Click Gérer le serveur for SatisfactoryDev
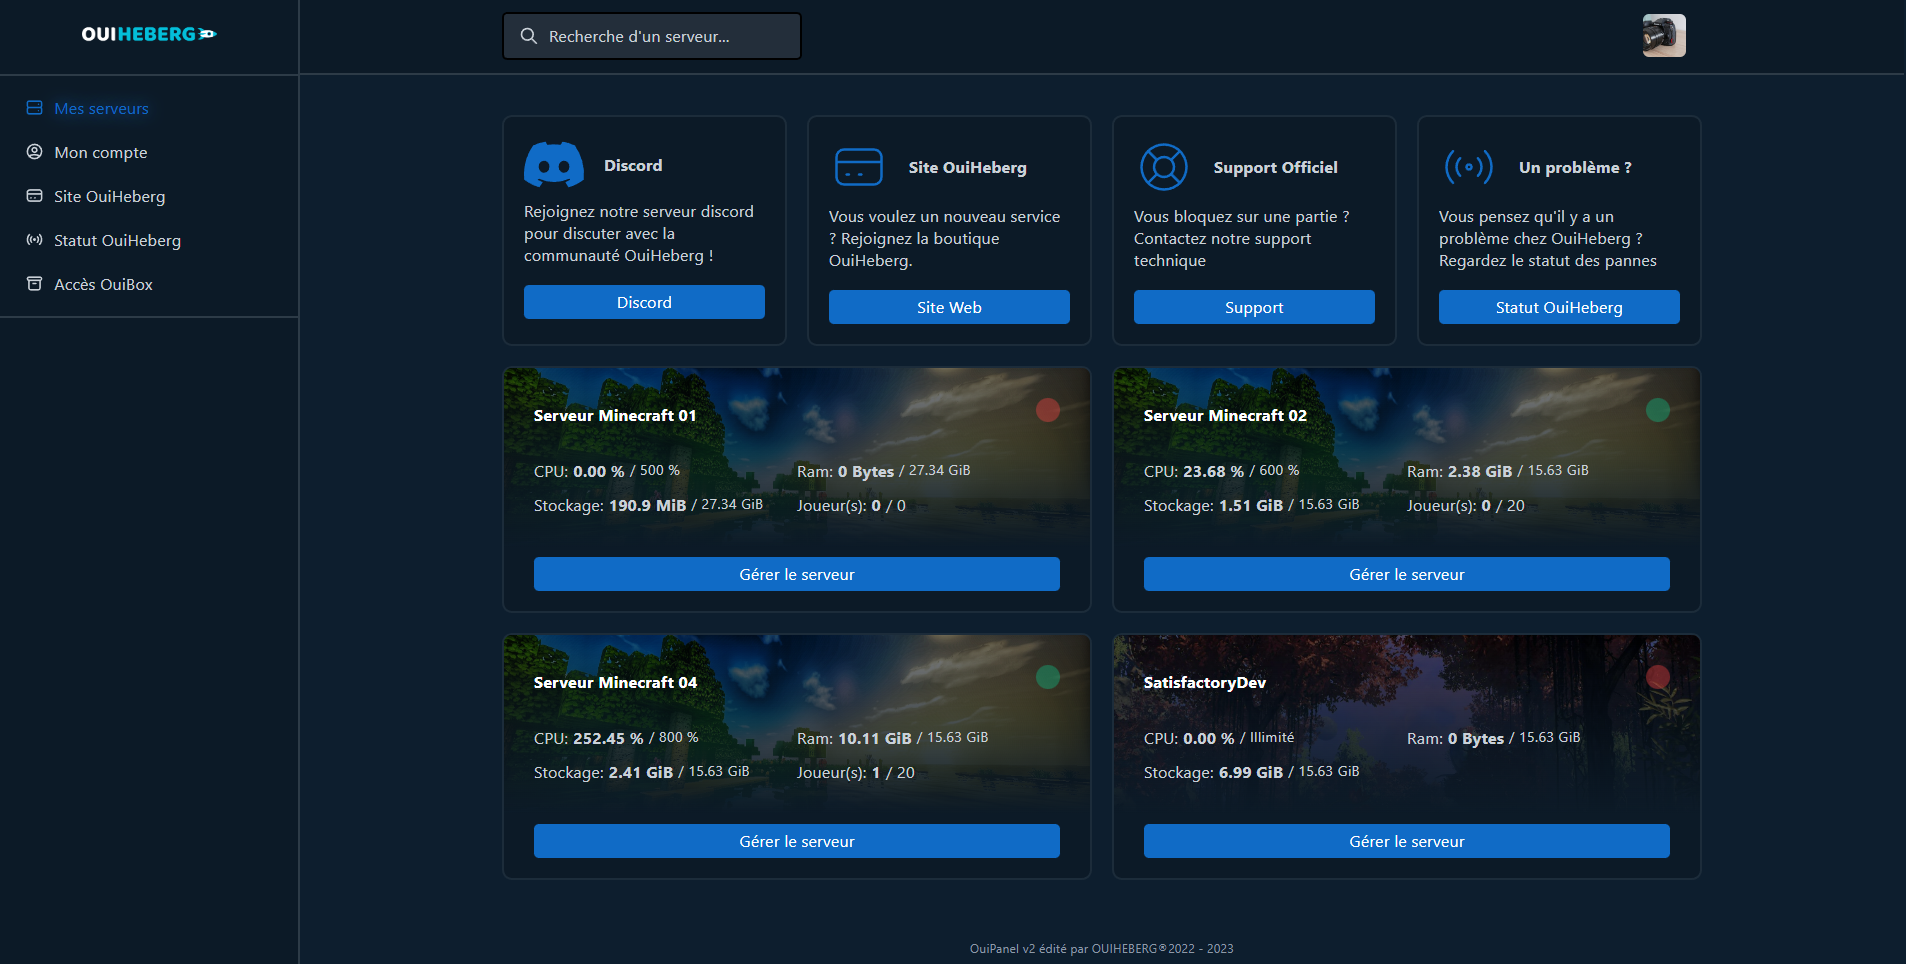The height and width of the screenshot is (964, 1906). coord(1407,841)
